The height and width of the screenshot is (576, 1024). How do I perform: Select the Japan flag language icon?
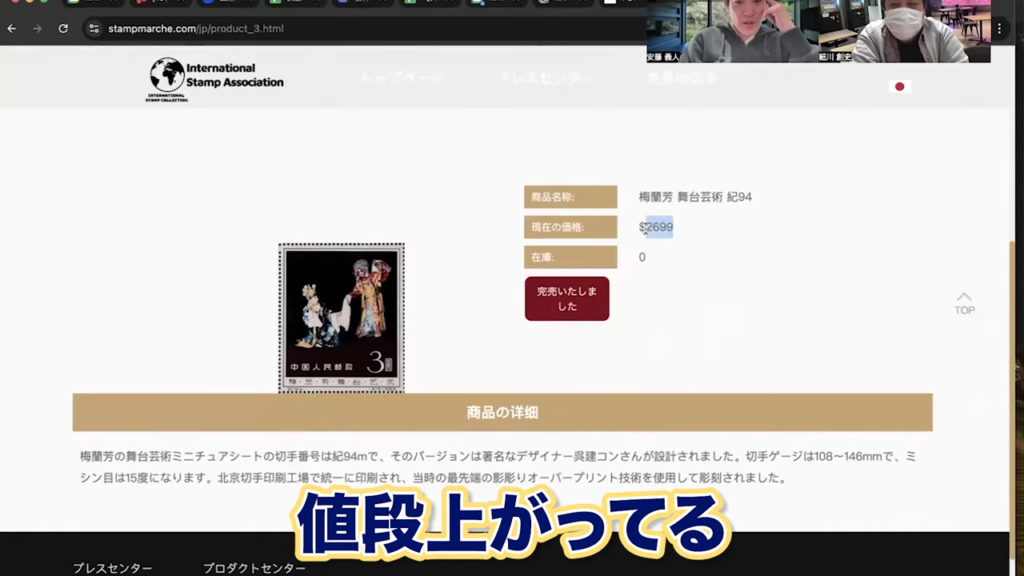click(x=899, y=86)
